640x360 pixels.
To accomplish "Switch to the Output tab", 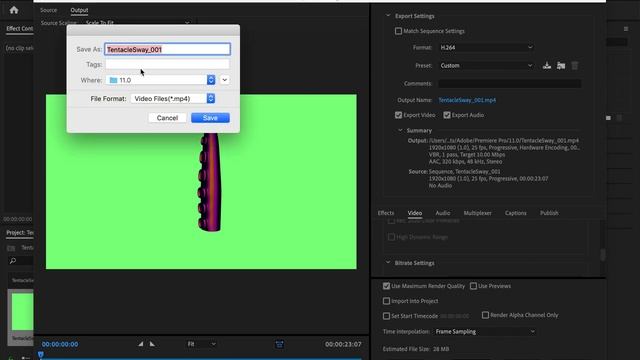I will point(79,10).
